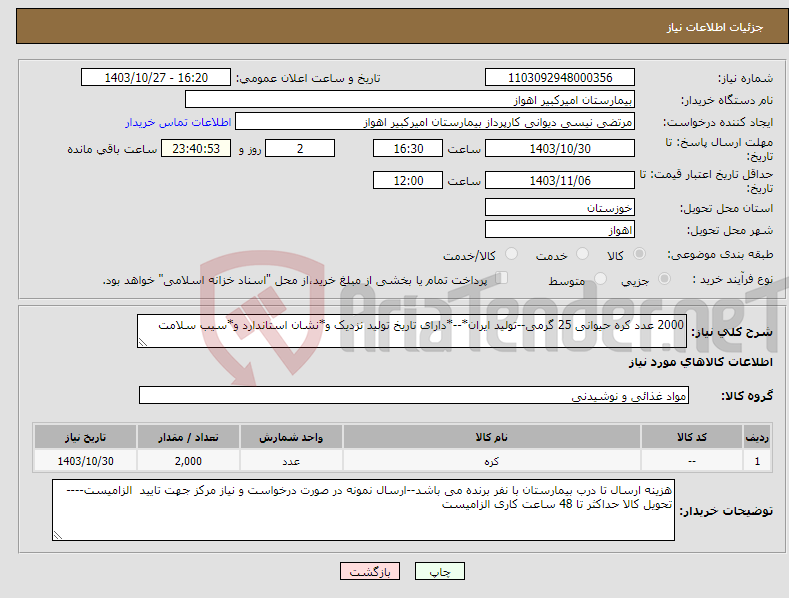The image size is (789, 598).
Task: Click the requester field مرتضی نیسی دیوانی
Action: click(x=435, y=122)
